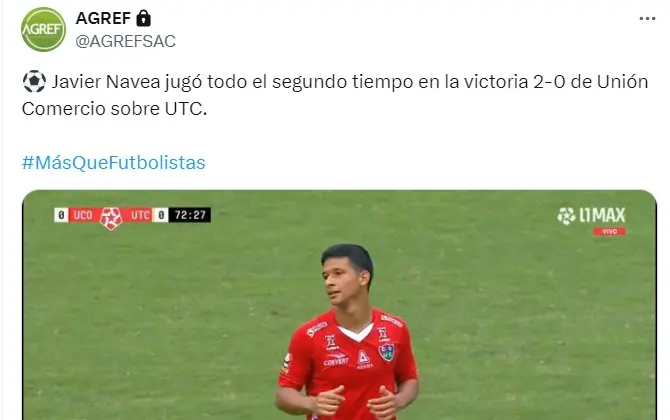Click the tweet text about Javier Navea
Image resolution: width=670 pixels, height=420 pixels.
click(x=335, y=95)
